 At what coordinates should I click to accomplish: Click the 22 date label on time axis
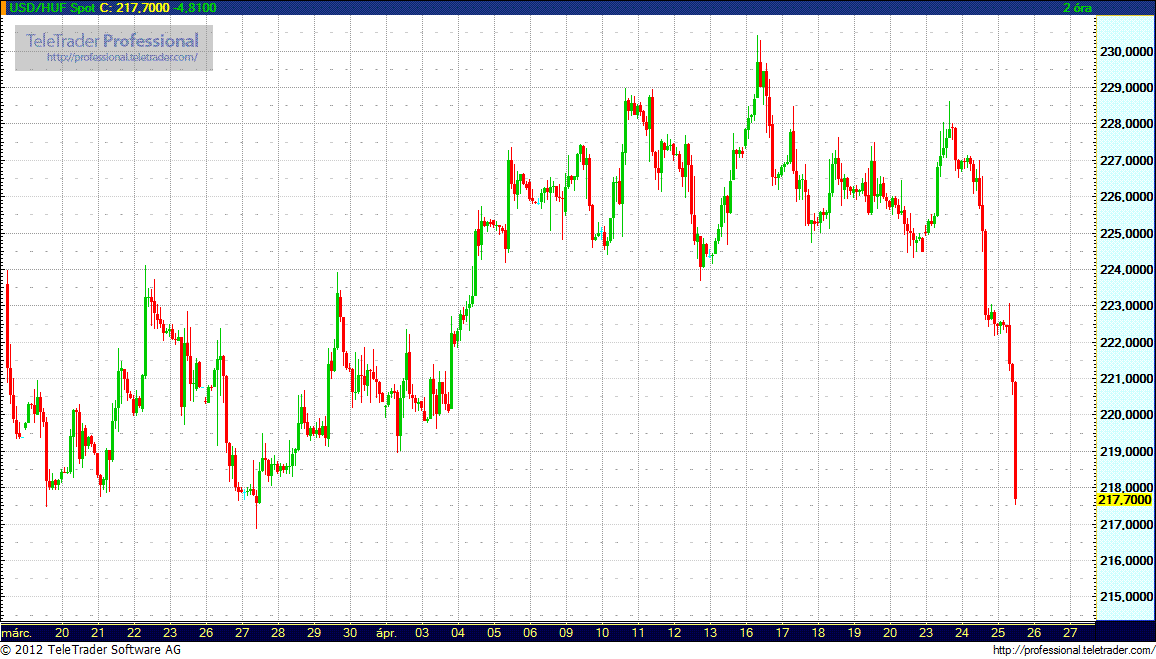[x=134, y=632]
